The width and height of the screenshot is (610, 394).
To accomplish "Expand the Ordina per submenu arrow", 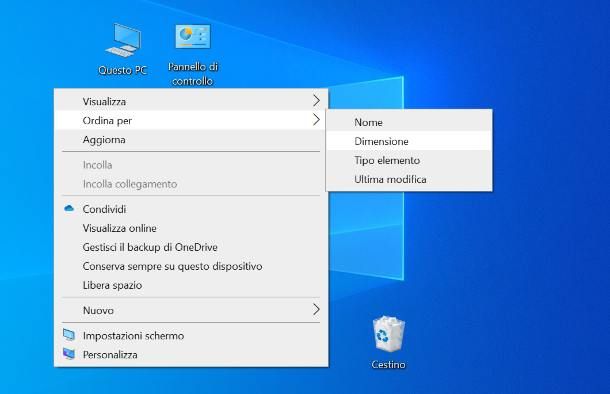I will 316,120.
